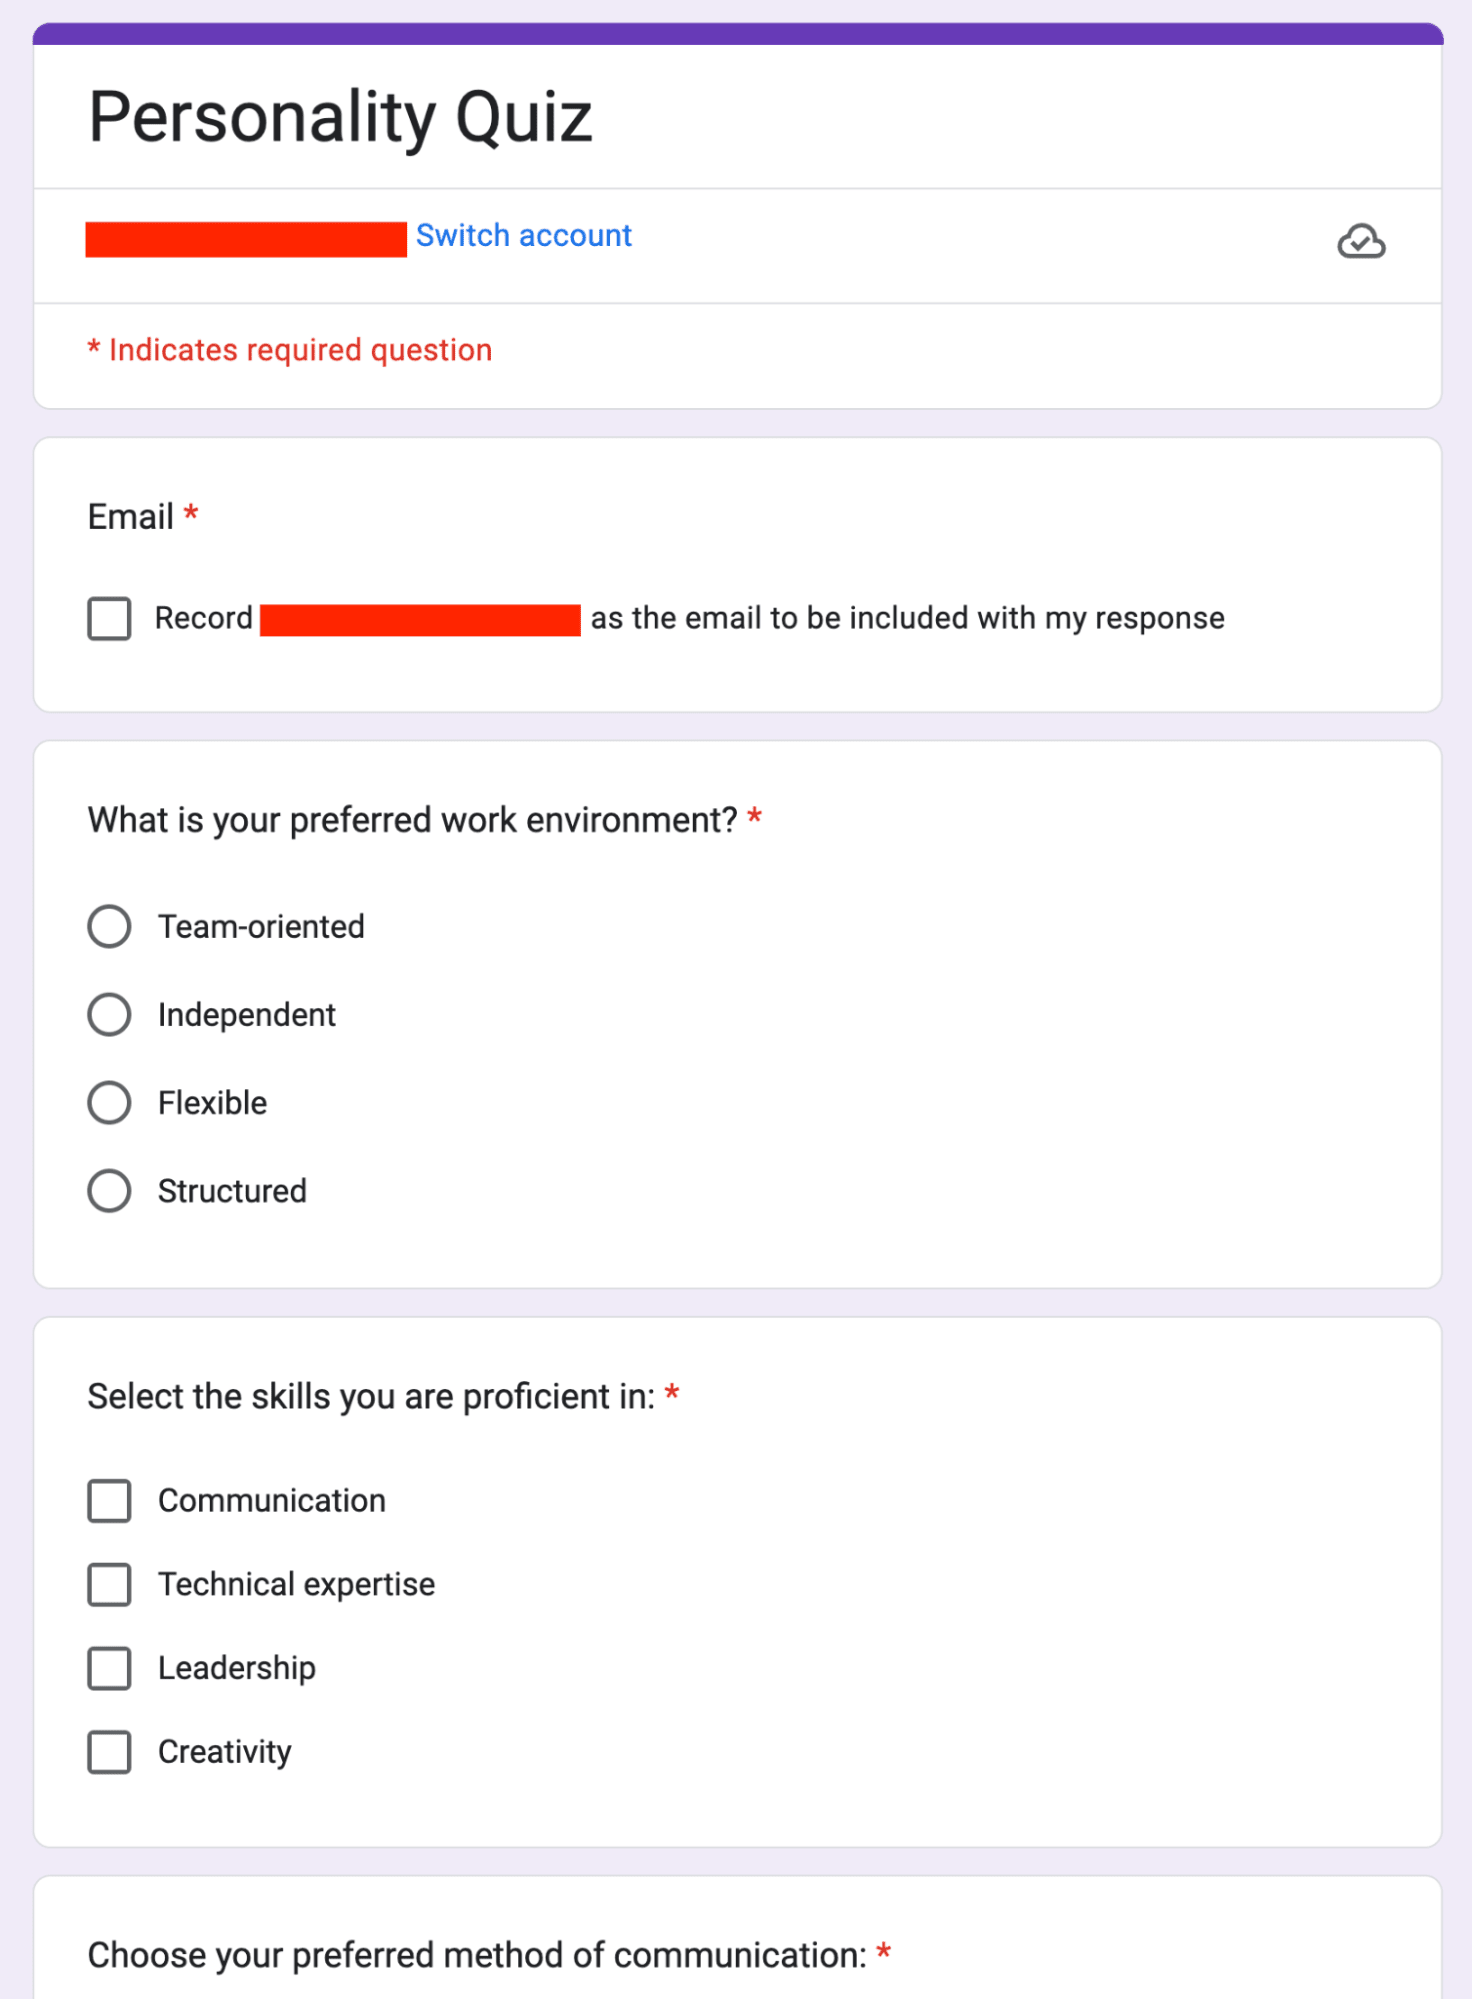Viewport: 1472px width, 1999px height.
Task: Click the purple header bar
Action: pyautogui.click(x=736, y=34)
